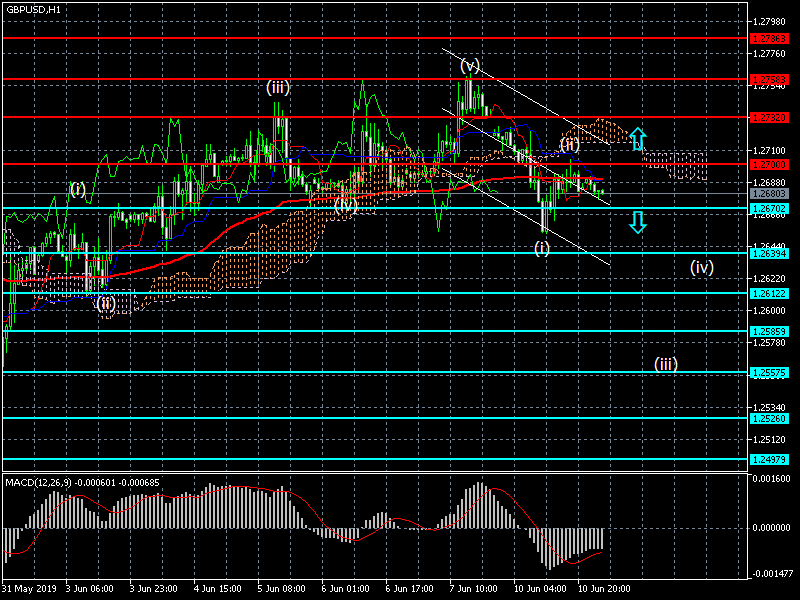Click the 1.27980 price scale value

769,21
